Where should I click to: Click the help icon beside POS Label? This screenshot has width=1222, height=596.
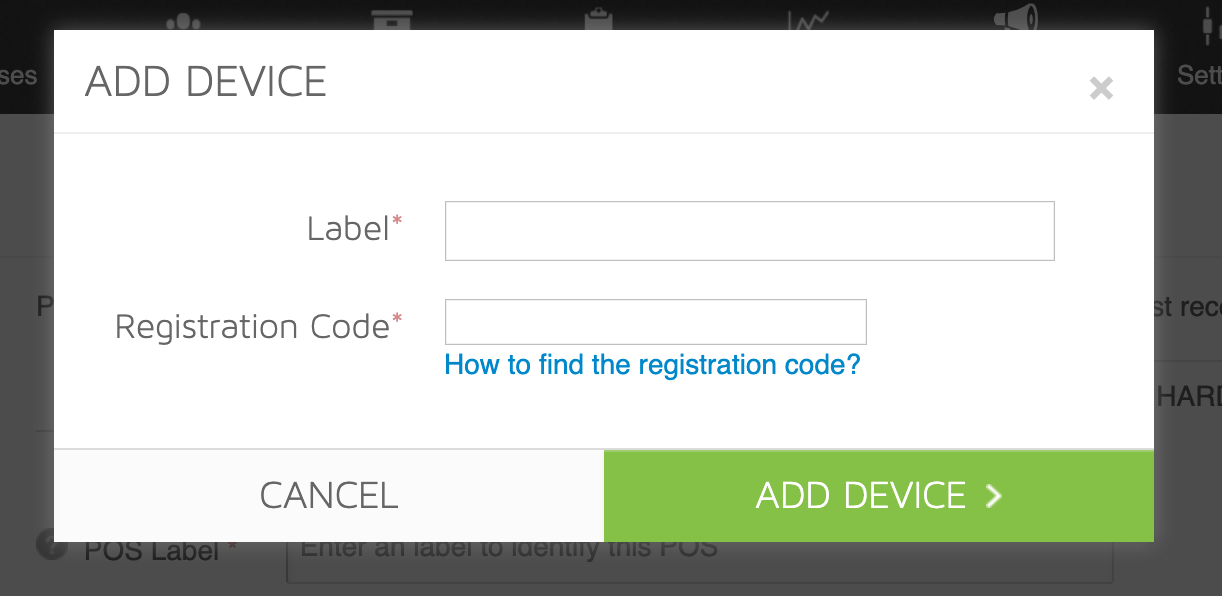pos(47,547)
